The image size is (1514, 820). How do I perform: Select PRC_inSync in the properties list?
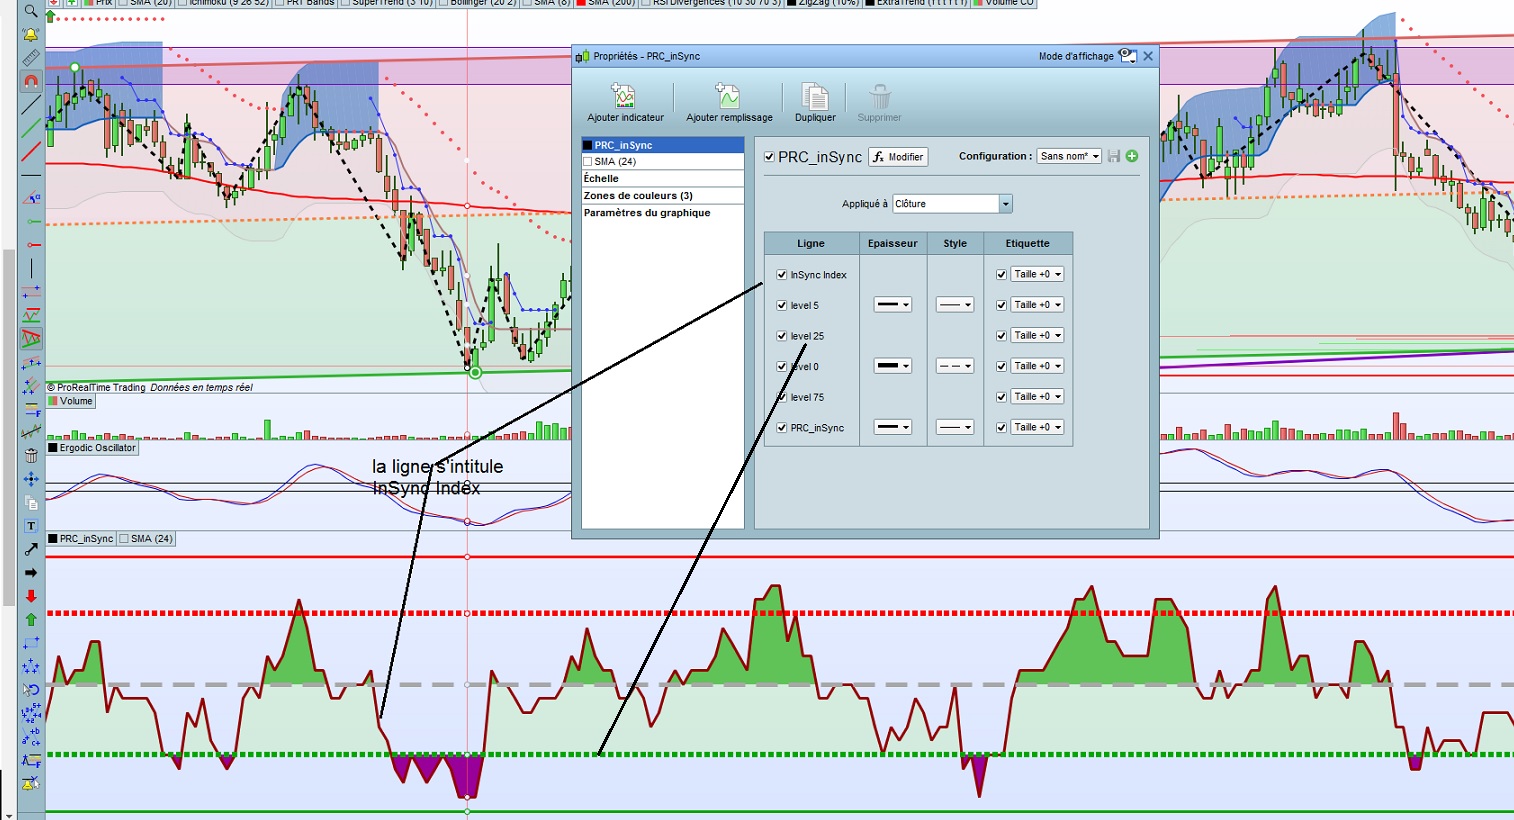663,145
